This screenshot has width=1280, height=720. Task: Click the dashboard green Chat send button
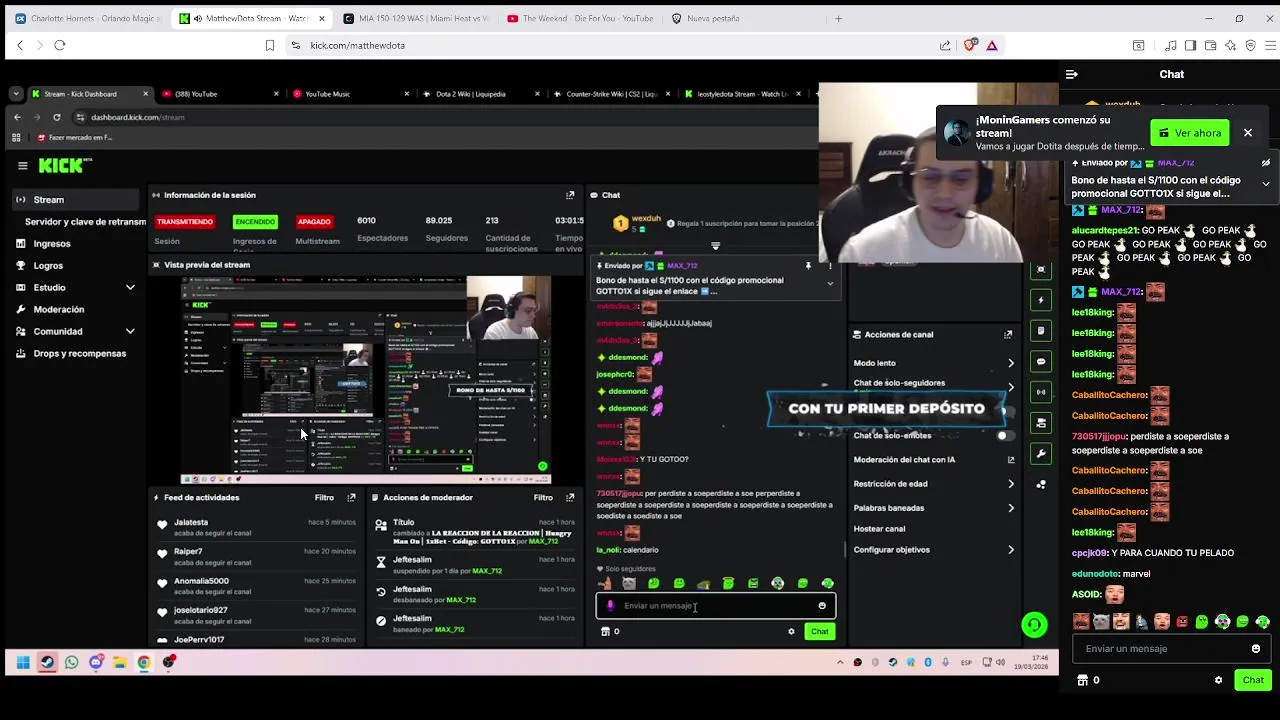click(x=819, y=632)
